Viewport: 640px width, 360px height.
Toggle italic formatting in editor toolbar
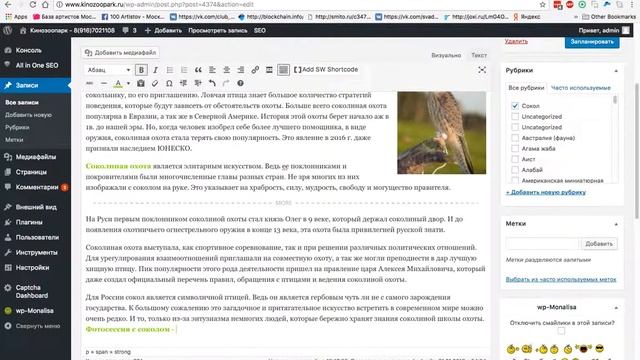pyautogui.click(x=156, y=70)
